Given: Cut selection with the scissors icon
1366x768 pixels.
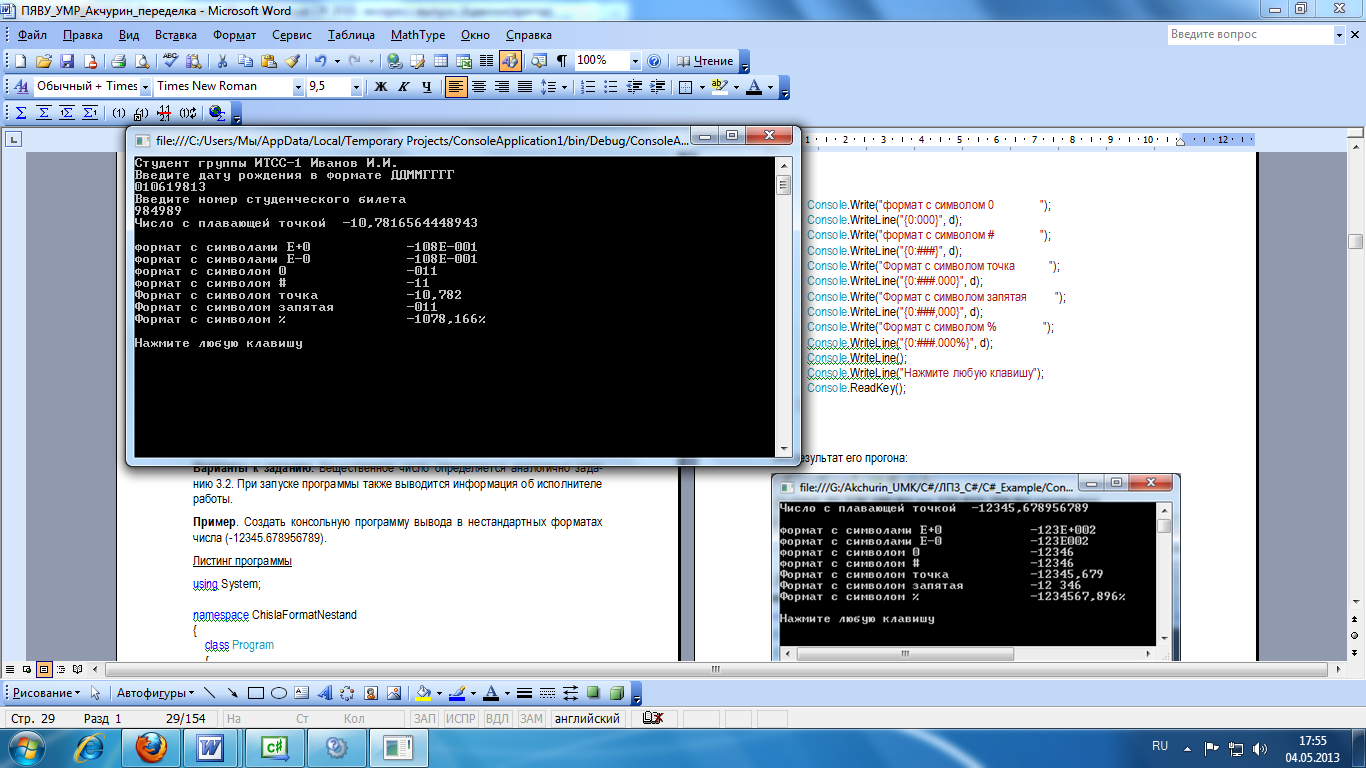Looking at the screenshot, I should tap(222, 61).
